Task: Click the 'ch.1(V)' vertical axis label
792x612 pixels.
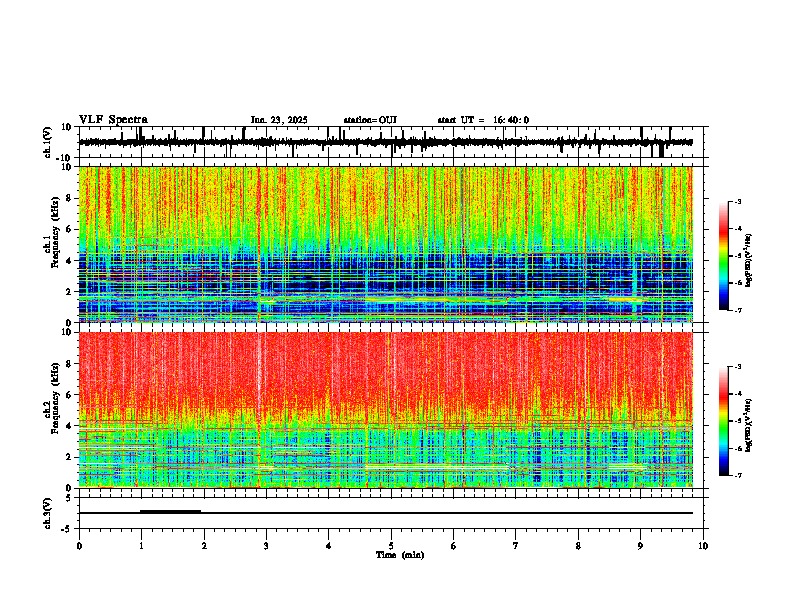Action: (x=48, y=142)
